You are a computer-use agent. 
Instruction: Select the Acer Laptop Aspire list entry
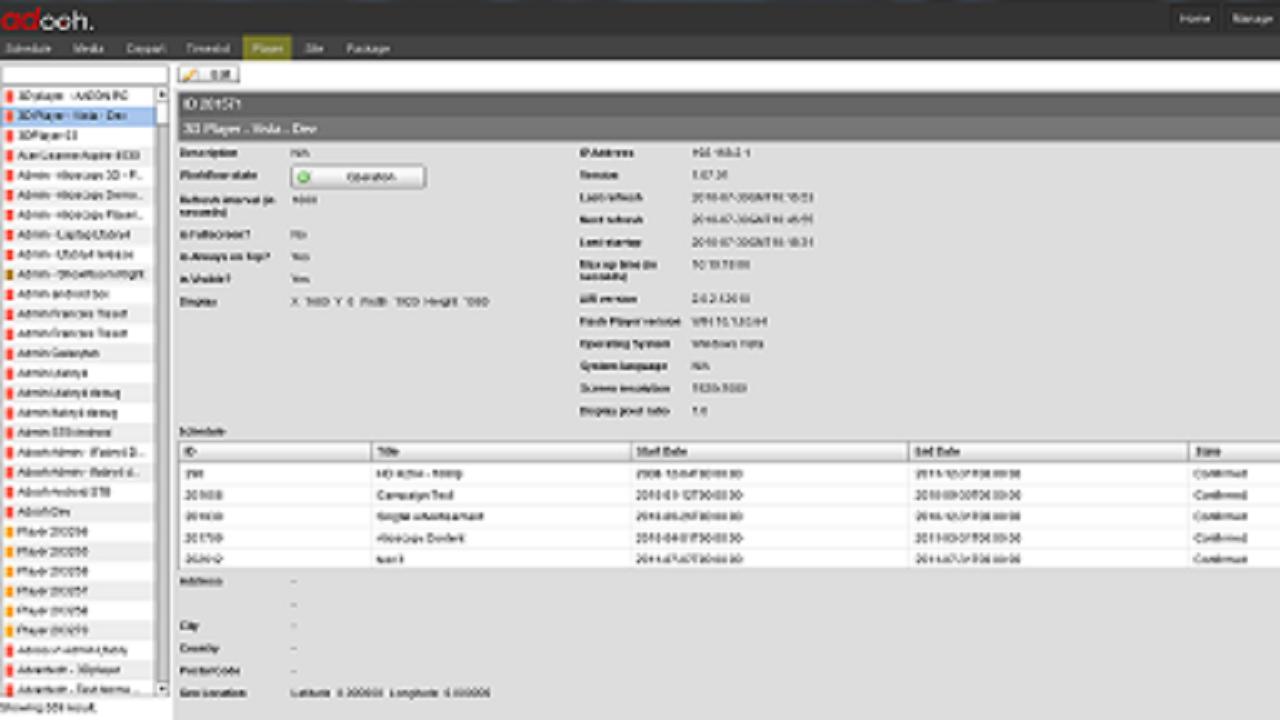point(79,156)
